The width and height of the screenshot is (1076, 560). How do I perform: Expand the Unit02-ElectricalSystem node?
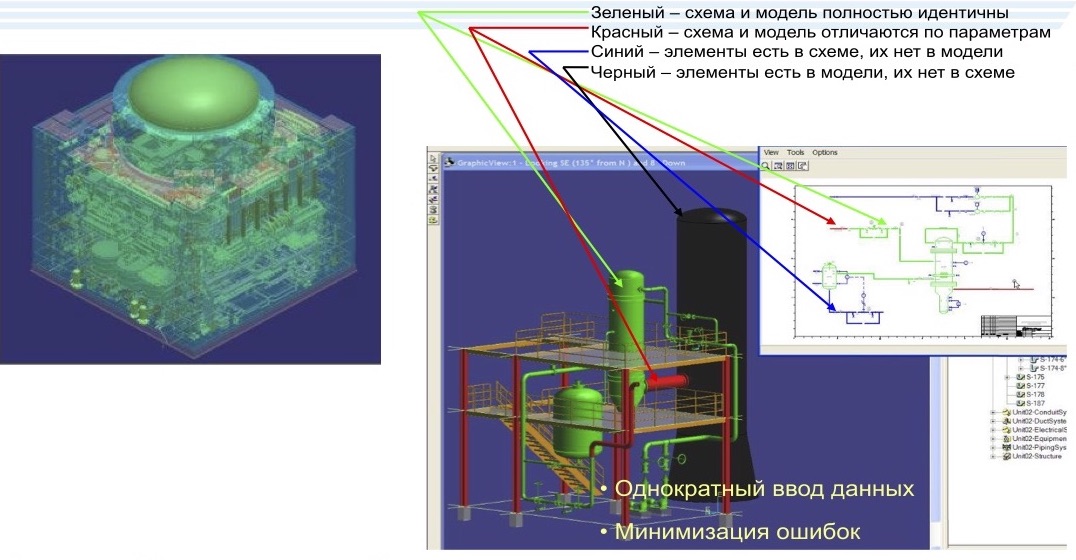pos(993,430)
